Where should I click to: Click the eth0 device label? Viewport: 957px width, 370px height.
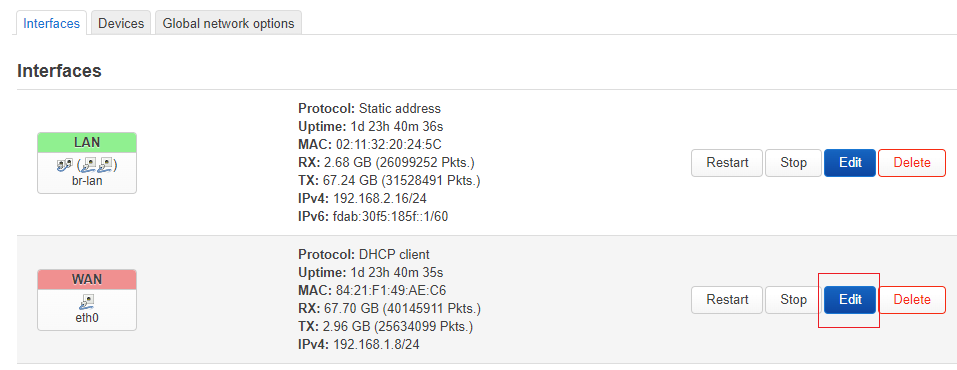(x=87, y=317)
